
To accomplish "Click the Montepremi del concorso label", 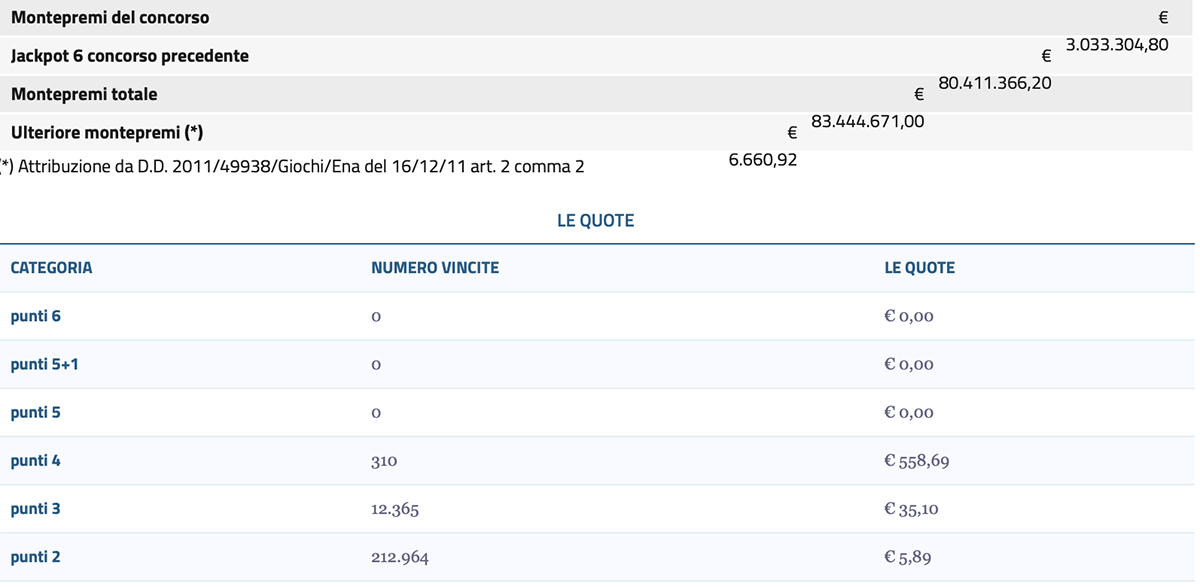I will click(110, 18).
